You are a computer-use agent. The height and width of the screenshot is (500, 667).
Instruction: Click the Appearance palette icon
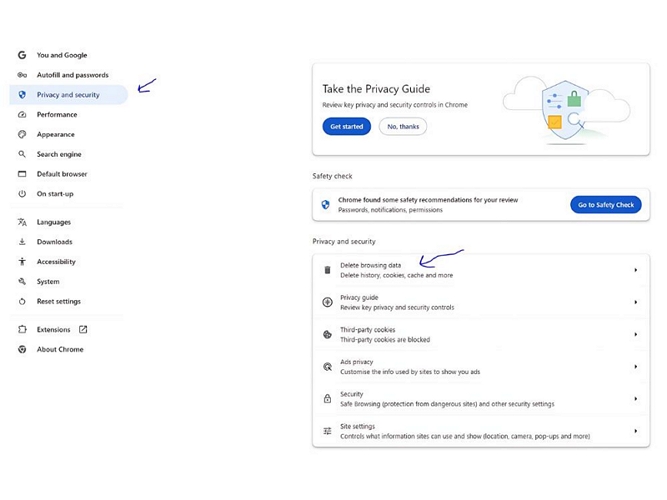point(22,134)
